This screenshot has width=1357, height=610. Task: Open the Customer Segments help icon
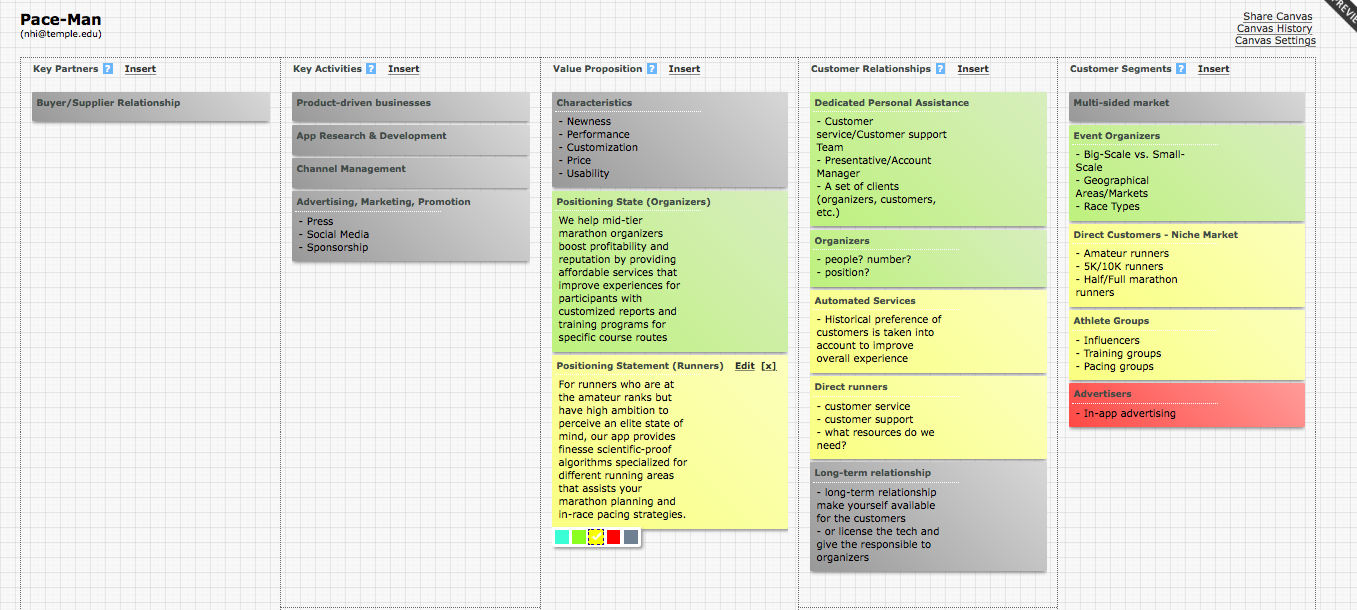point(1181,69)
